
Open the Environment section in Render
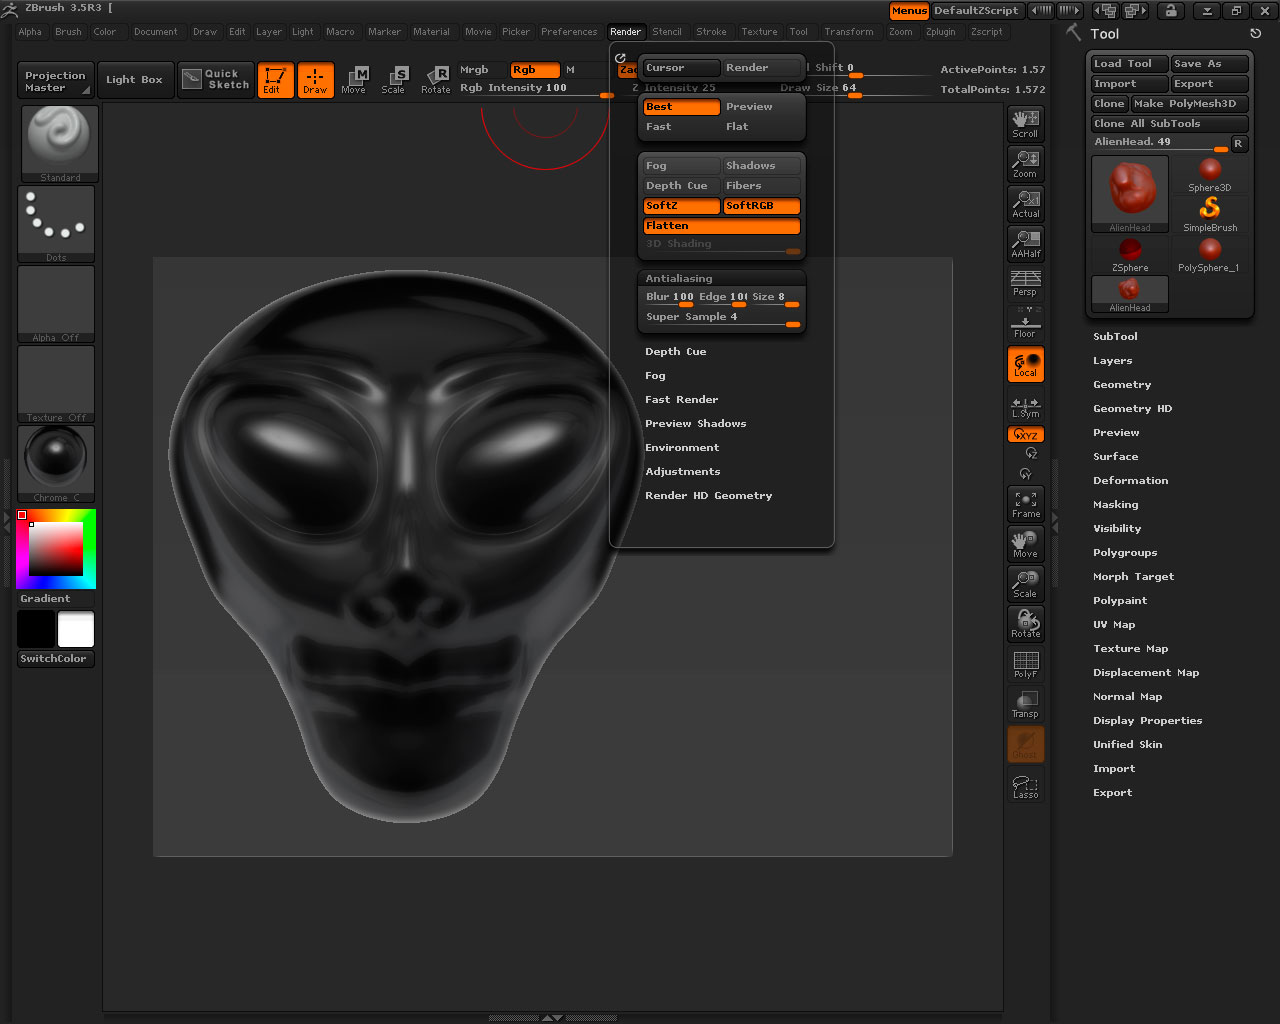[x=682, y=448]
